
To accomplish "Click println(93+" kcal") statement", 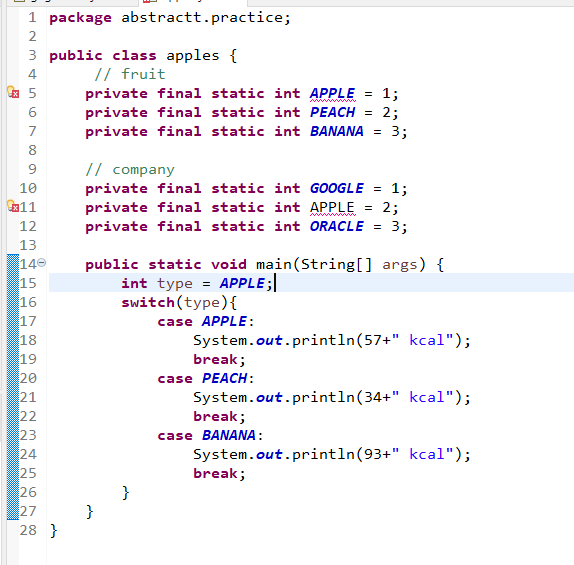I will (x=332, y=454).
